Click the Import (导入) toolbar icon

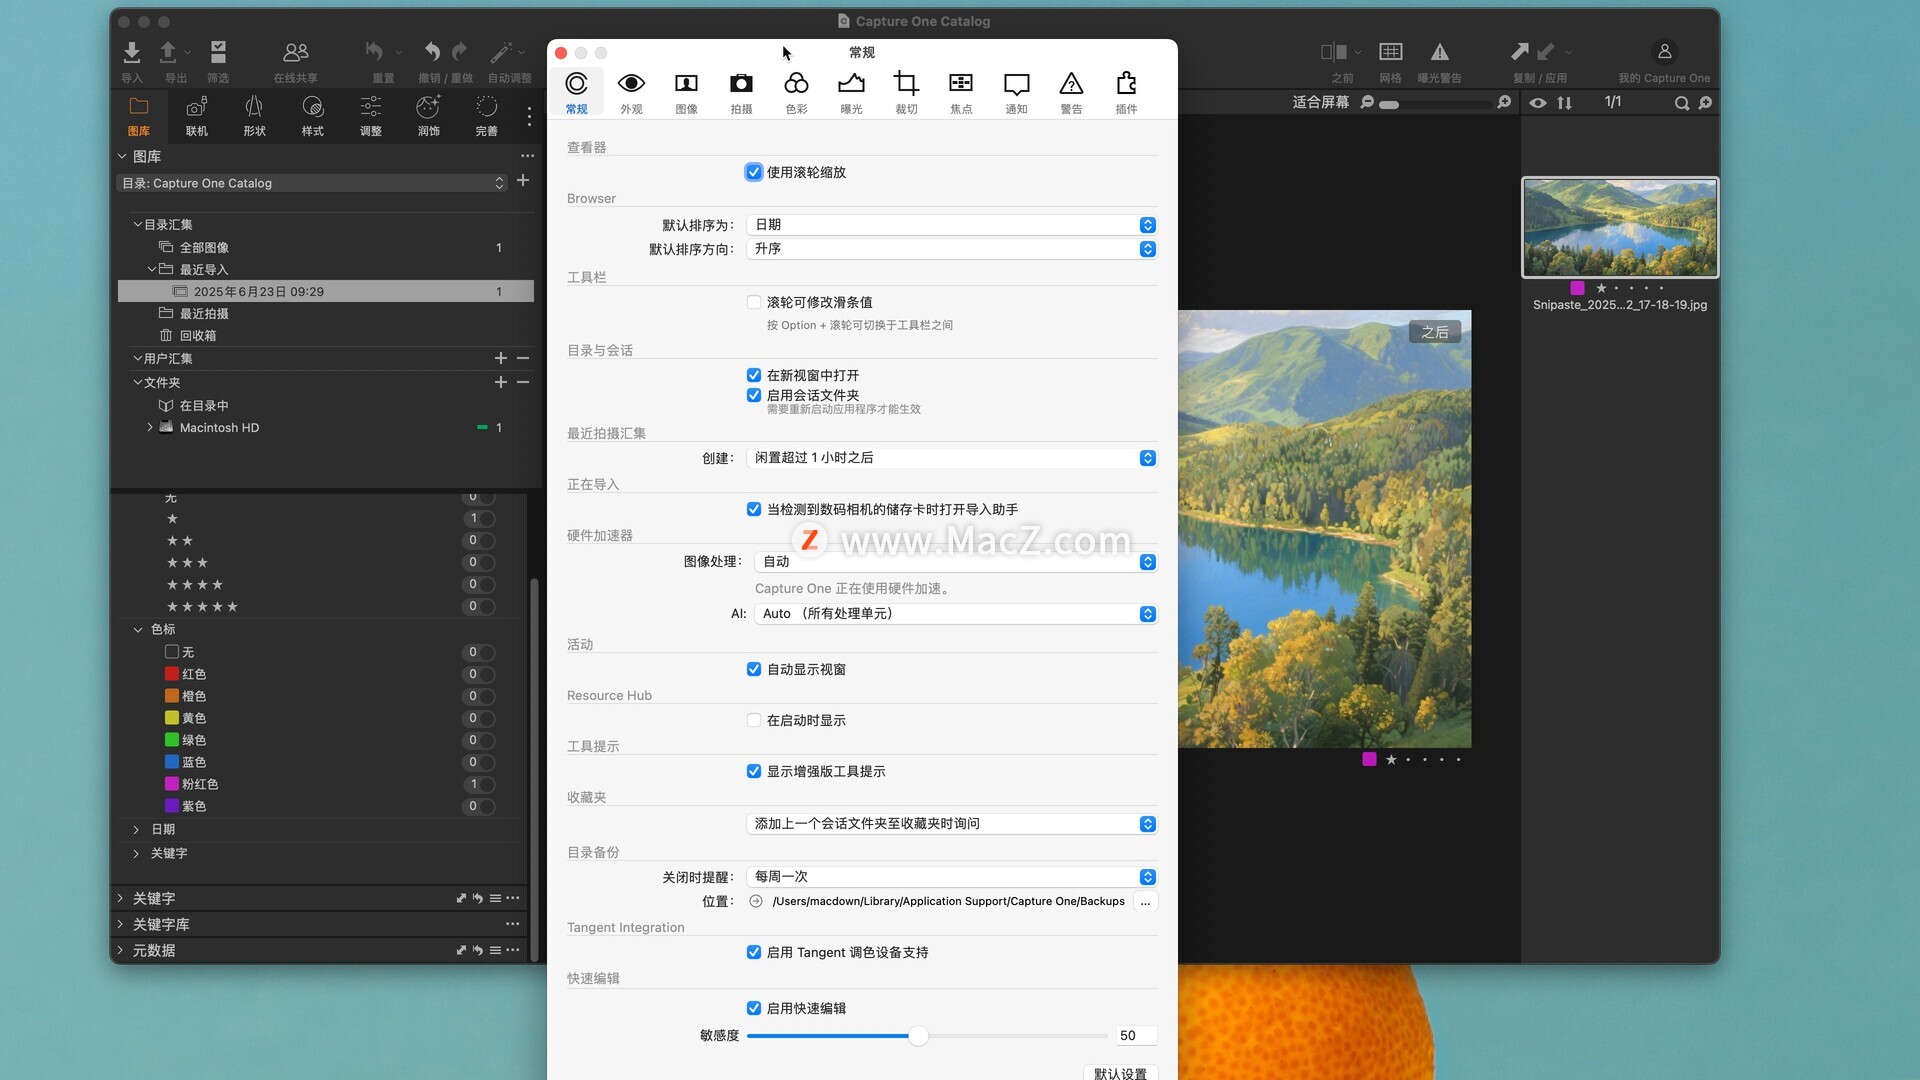click(x=131, y=52)
